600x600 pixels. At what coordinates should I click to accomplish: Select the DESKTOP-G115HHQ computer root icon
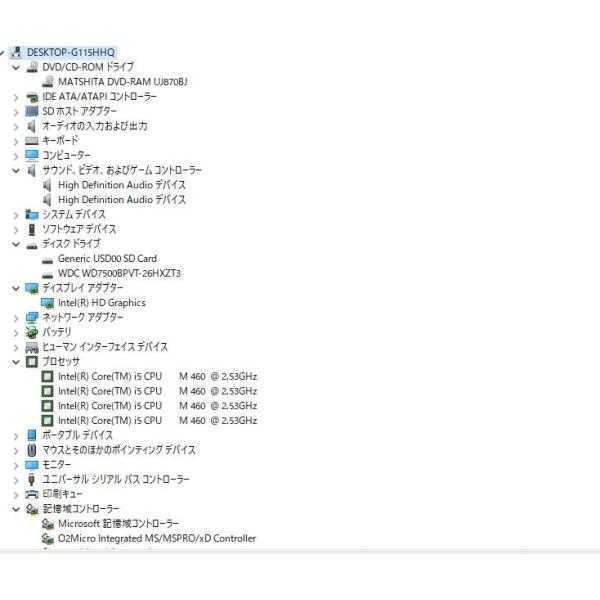point(16,52)
